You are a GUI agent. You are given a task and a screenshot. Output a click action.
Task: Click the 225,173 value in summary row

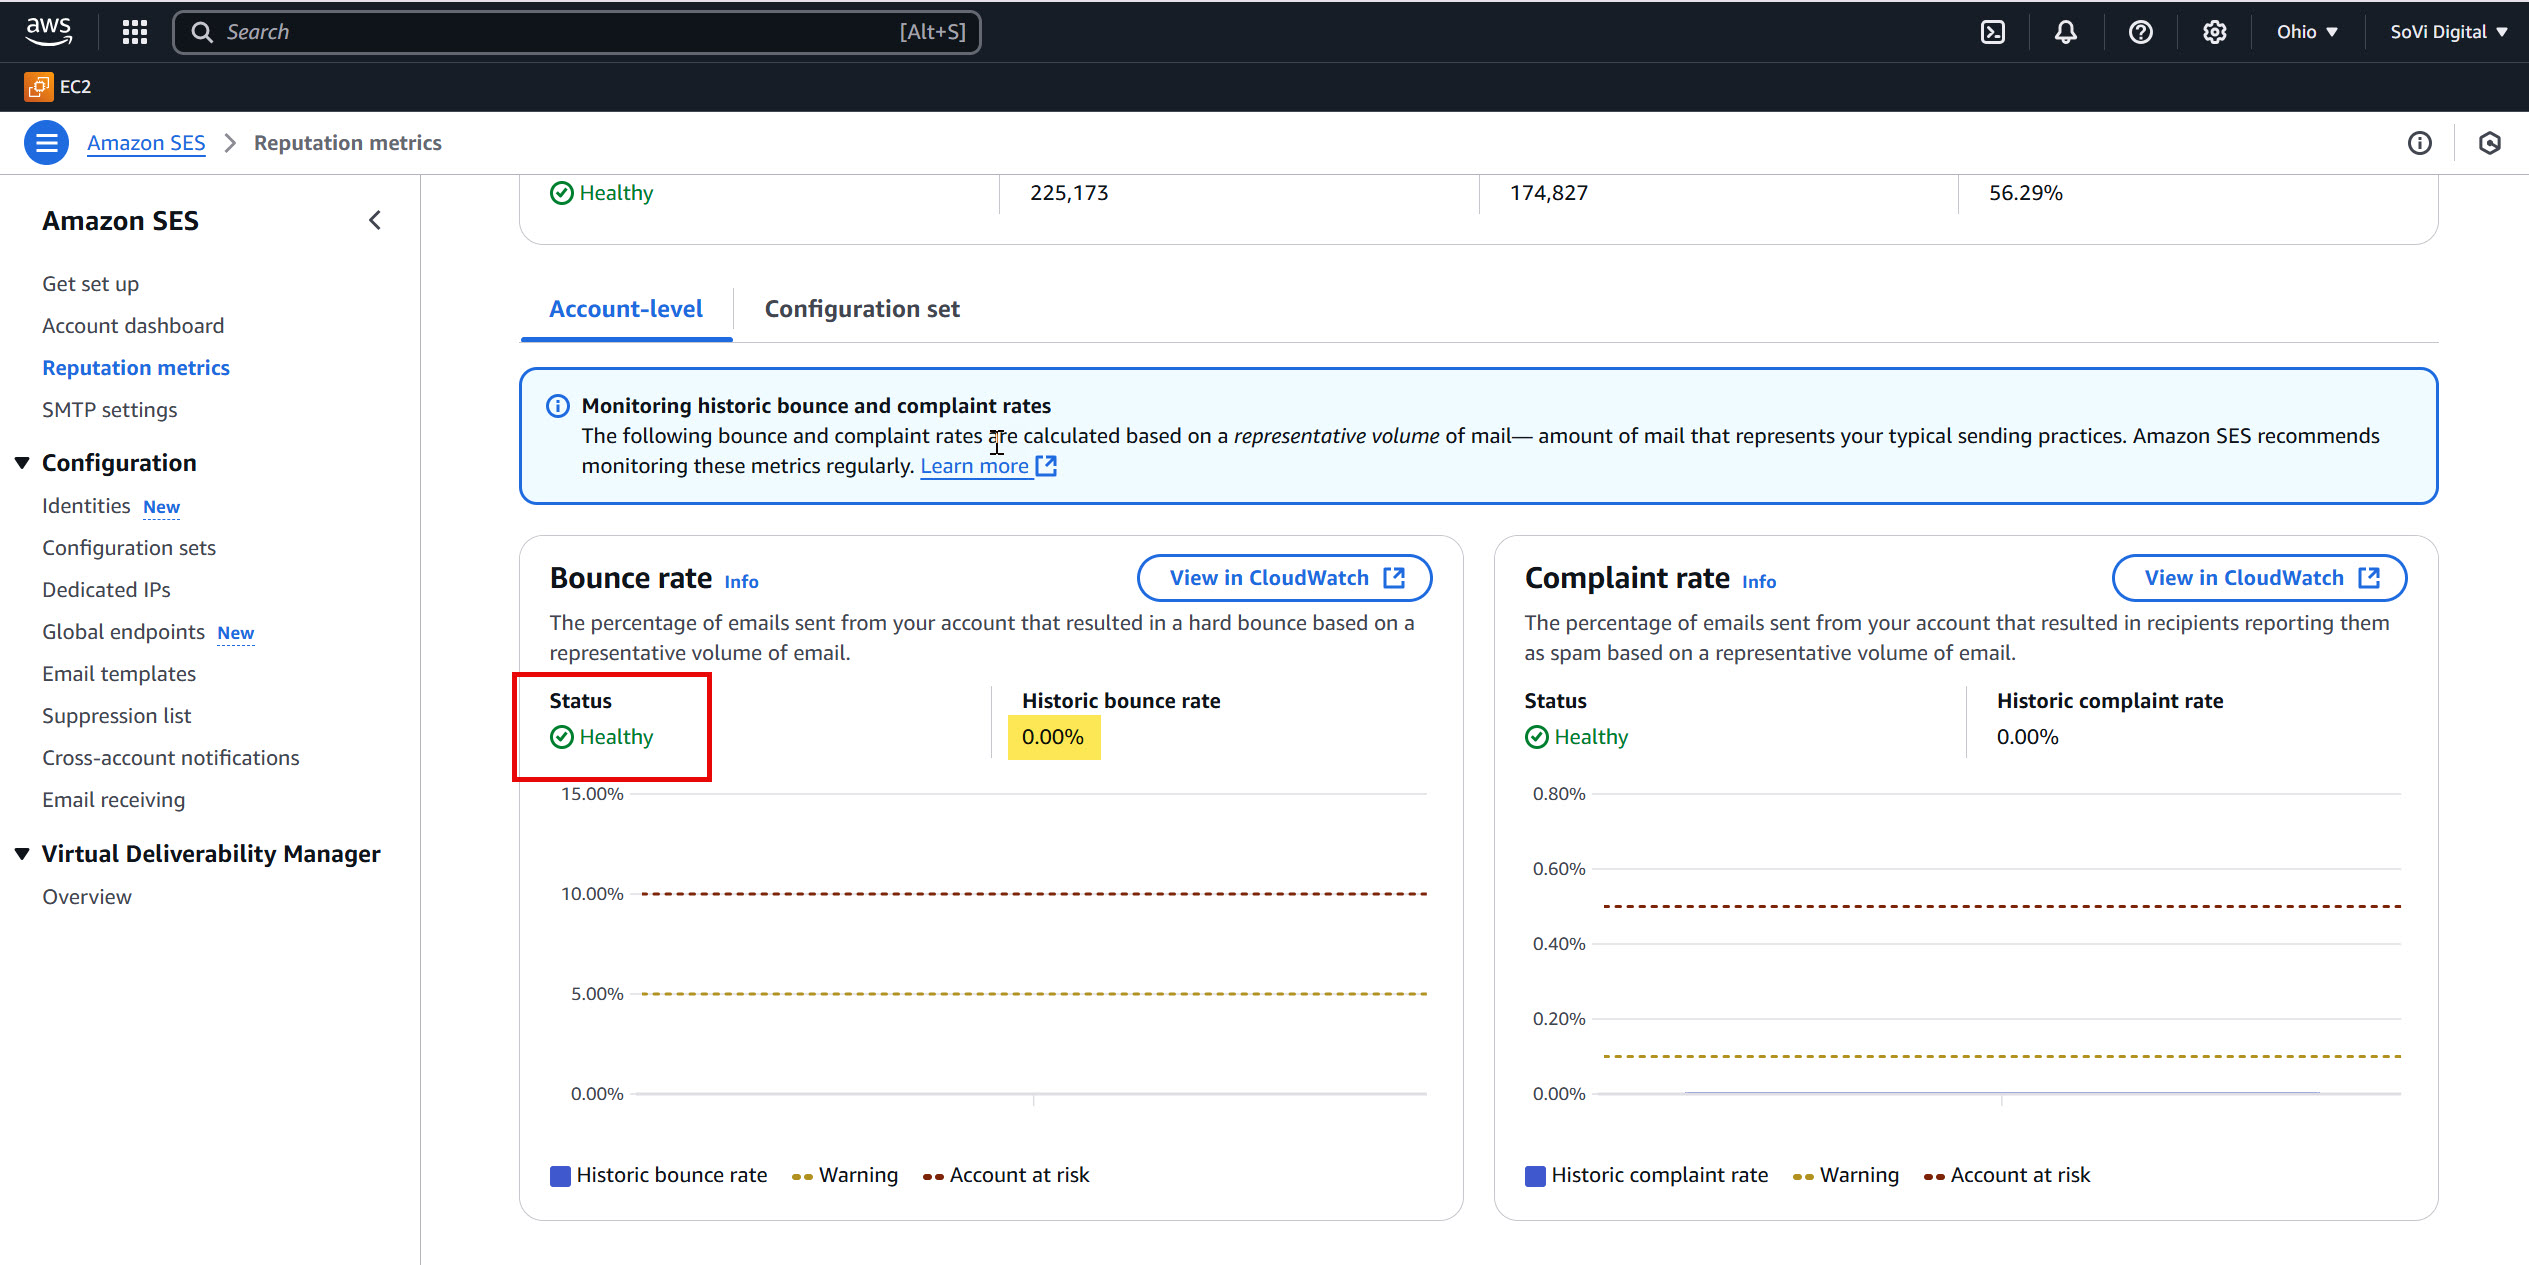tap(1069, 193)
